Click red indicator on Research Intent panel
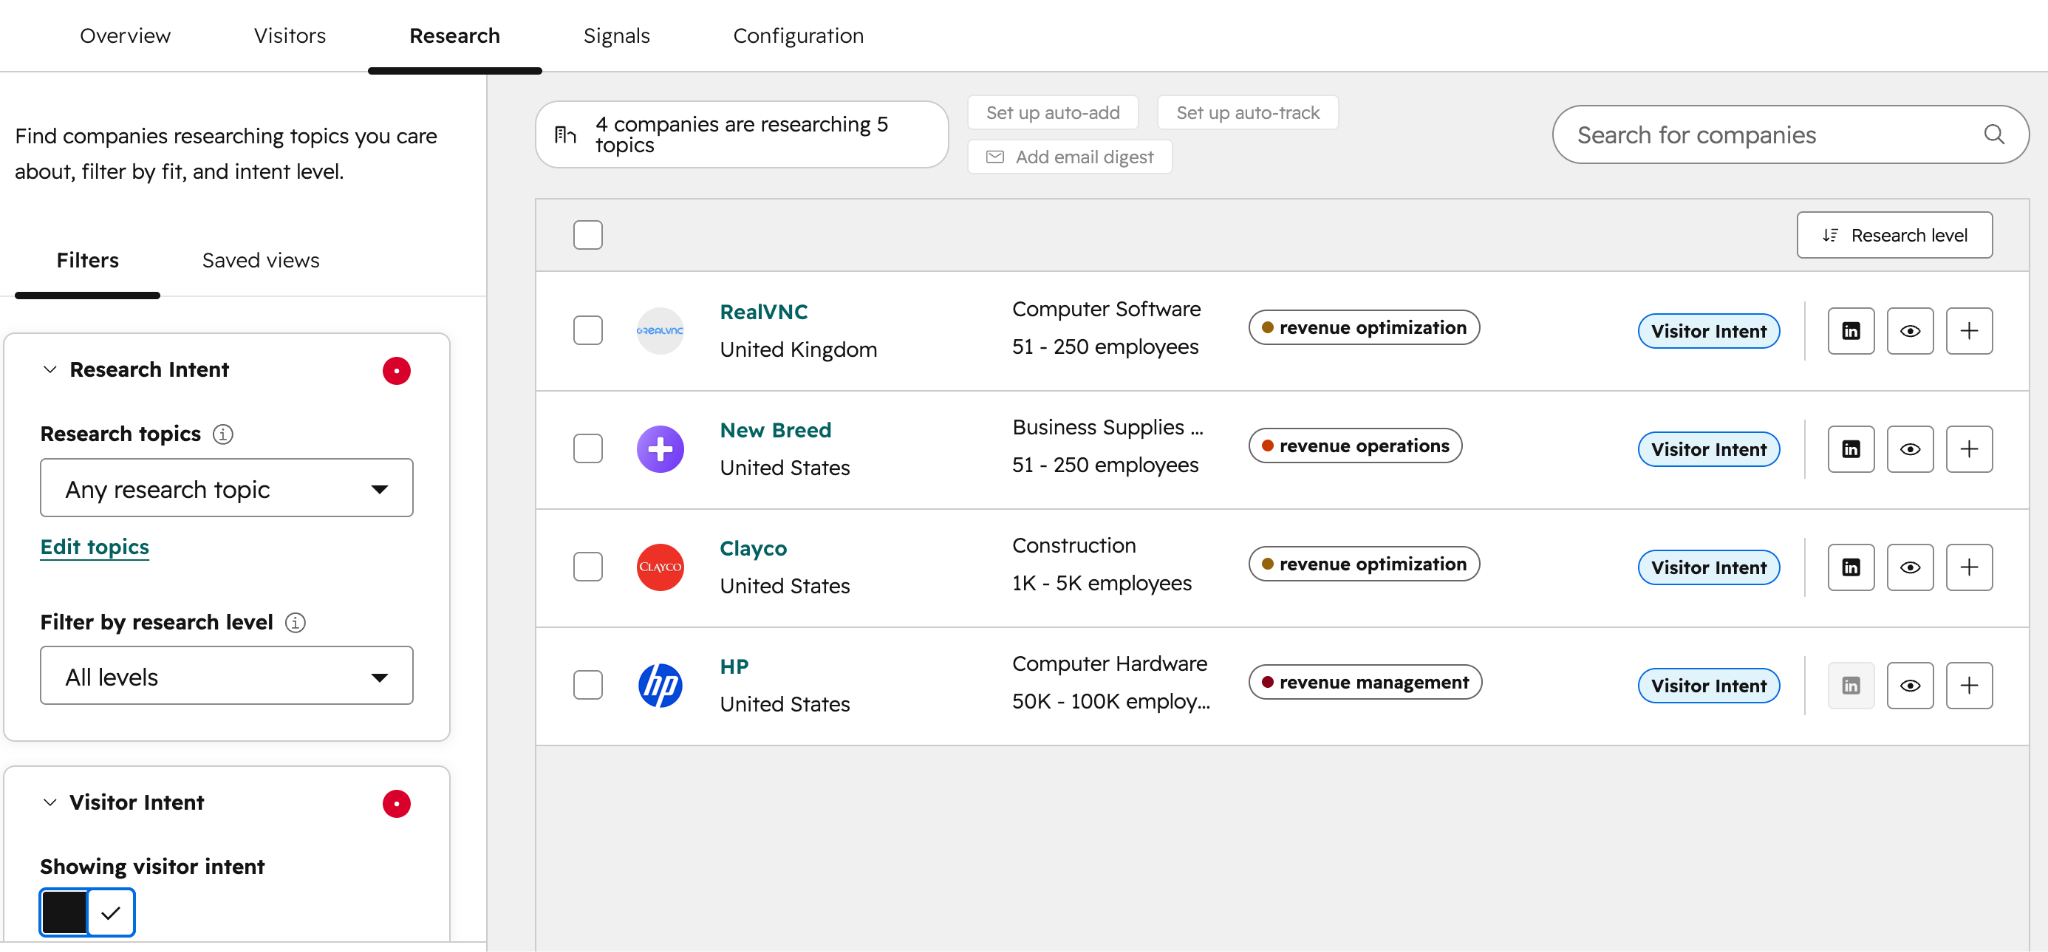The width and height of the screenshot is (2048, 952). click(396, 371)
